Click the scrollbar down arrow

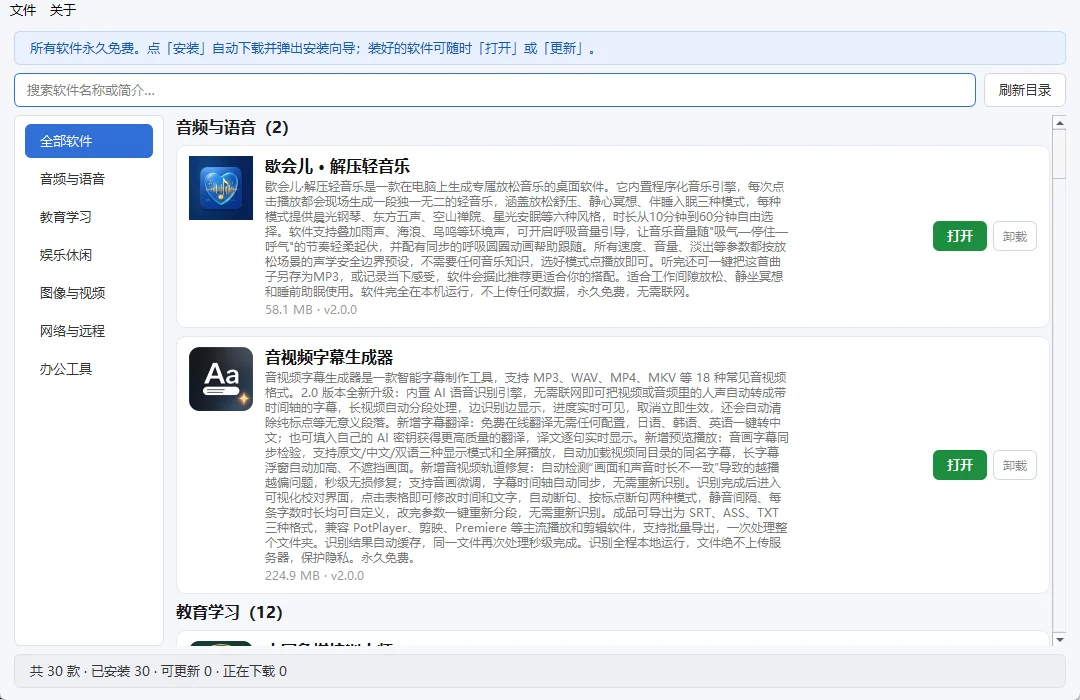tap(1059, 639)
